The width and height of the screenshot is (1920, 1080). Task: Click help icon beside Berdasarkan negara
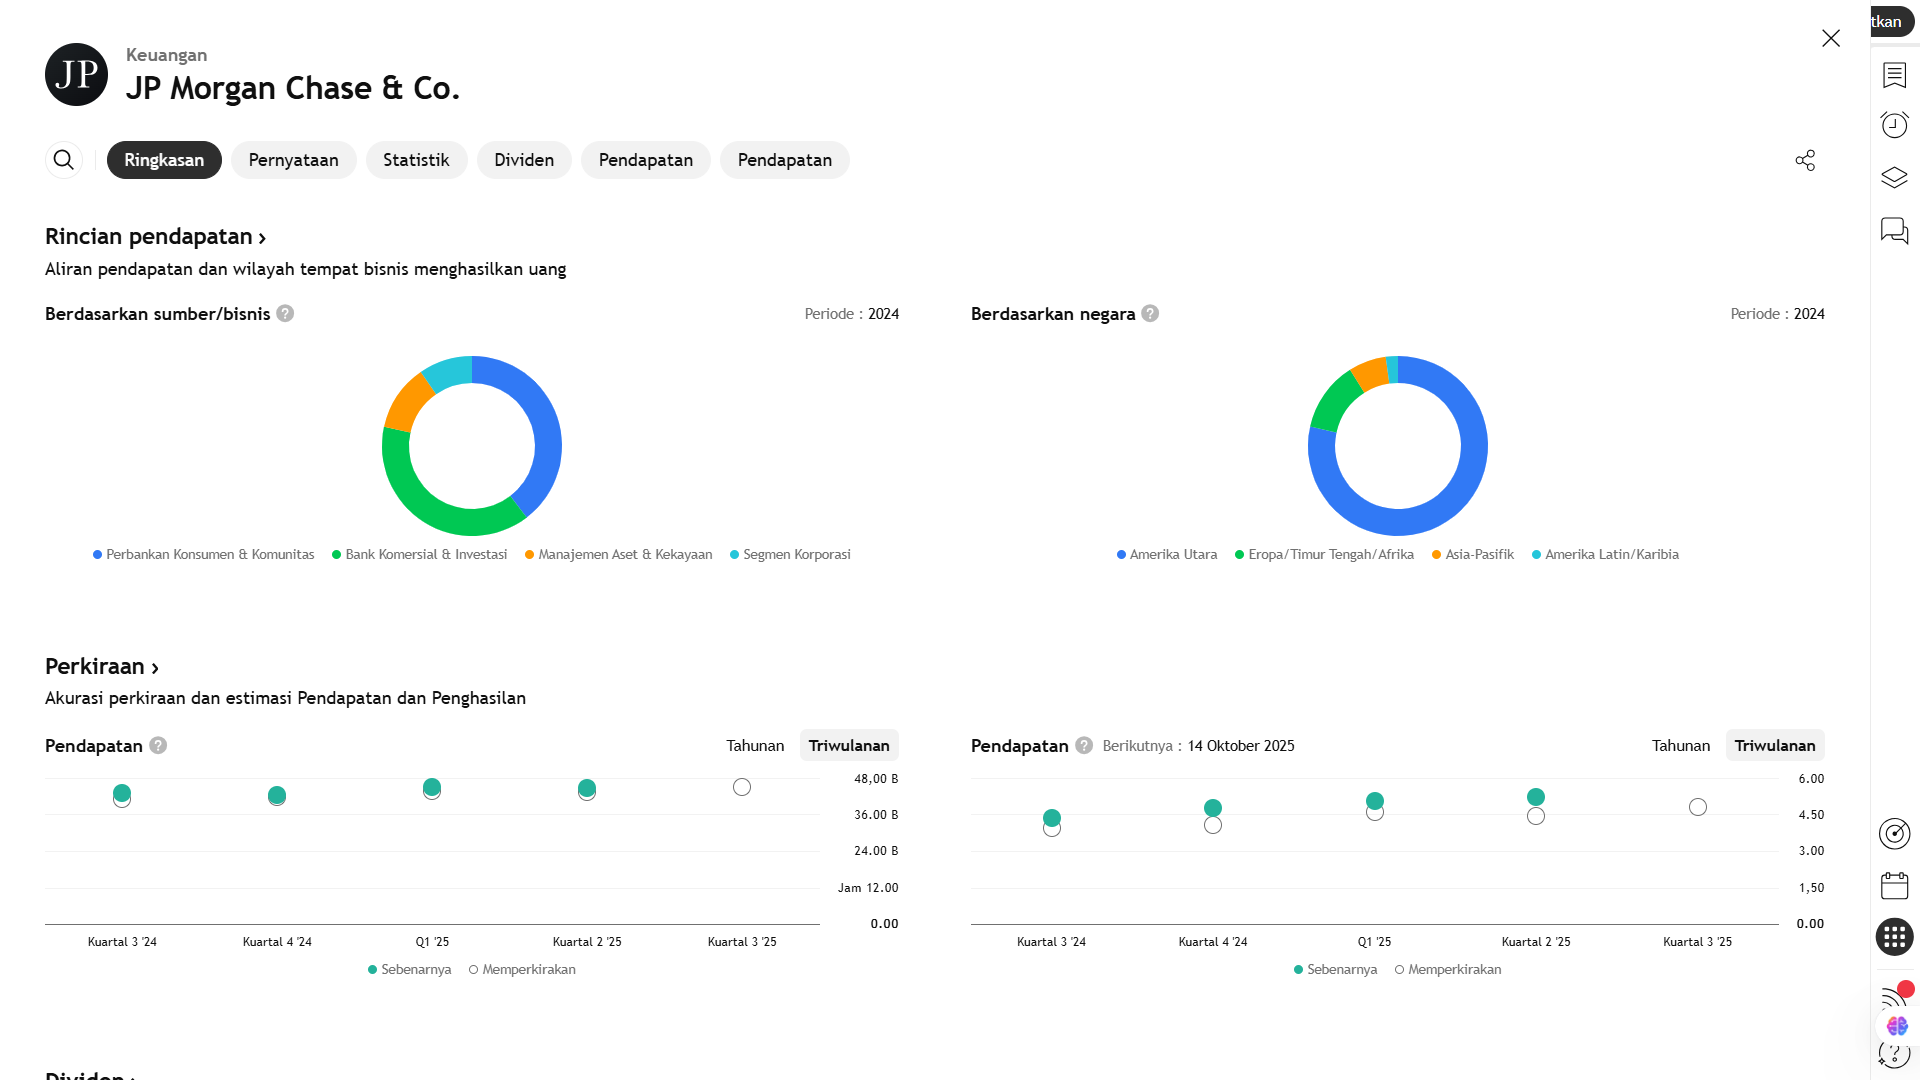[1150, 314]
